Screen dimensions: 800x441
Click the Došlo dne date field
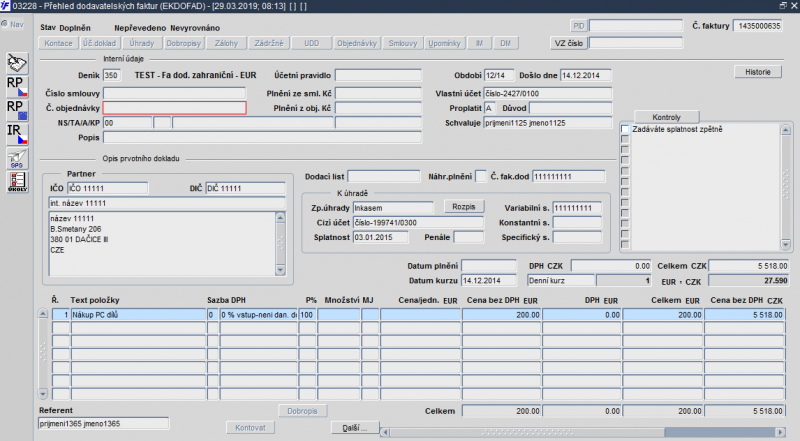click(x=585, y=75)
